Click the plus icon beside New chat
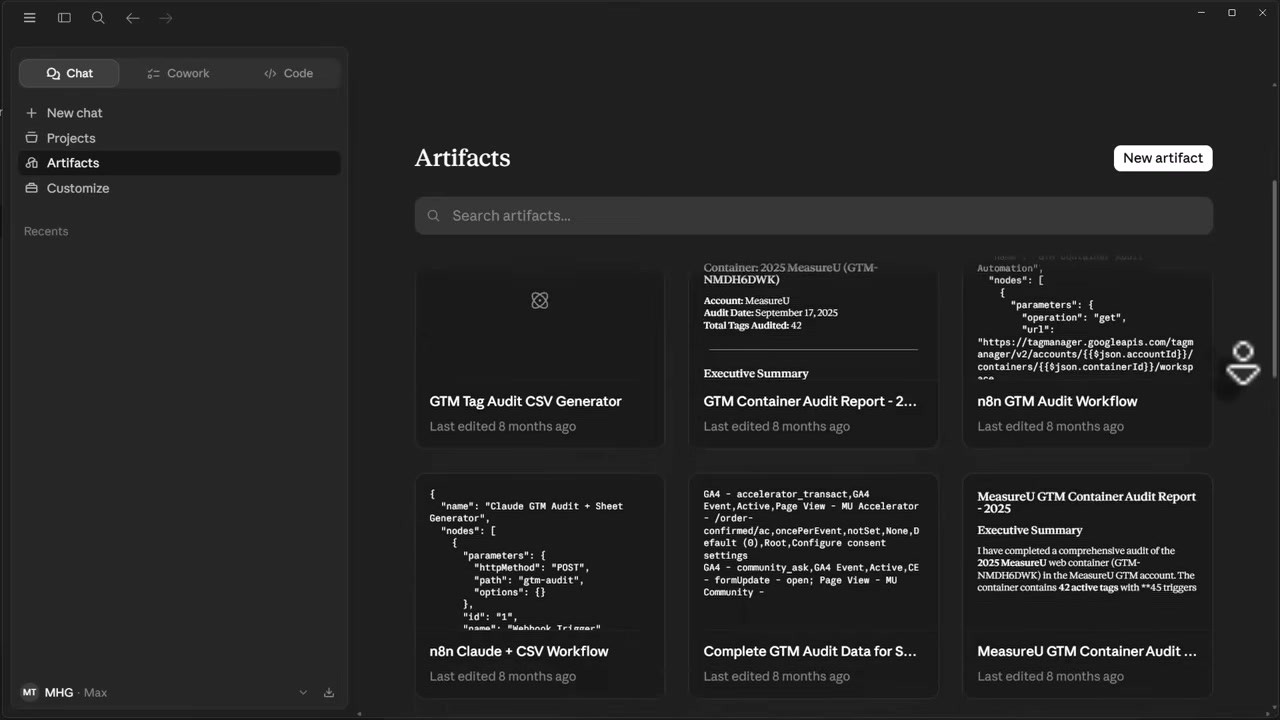The image size is (1280, 720). click(x=31, y=113)
